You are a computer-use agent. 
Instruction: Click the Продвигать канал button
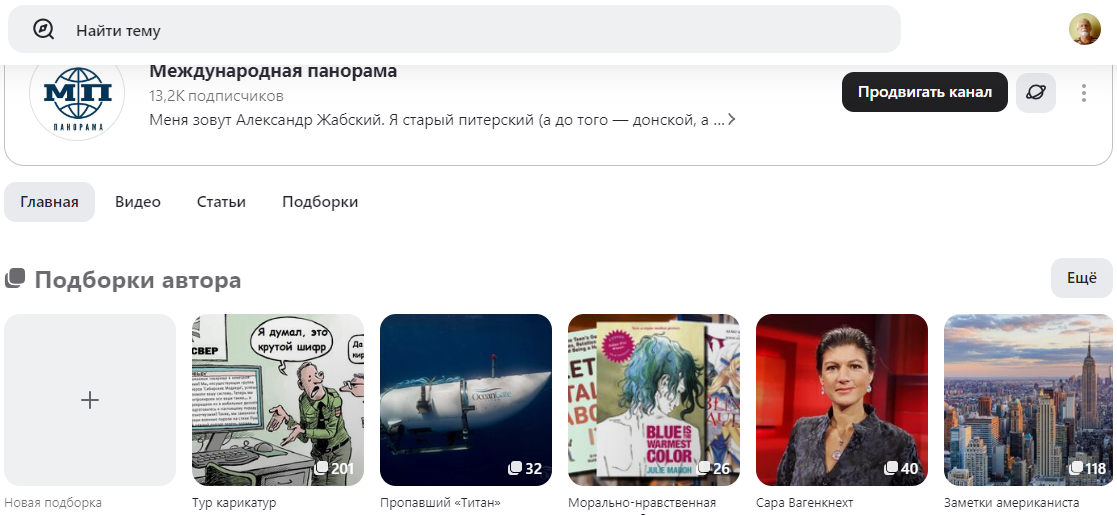tap(925, 92)
